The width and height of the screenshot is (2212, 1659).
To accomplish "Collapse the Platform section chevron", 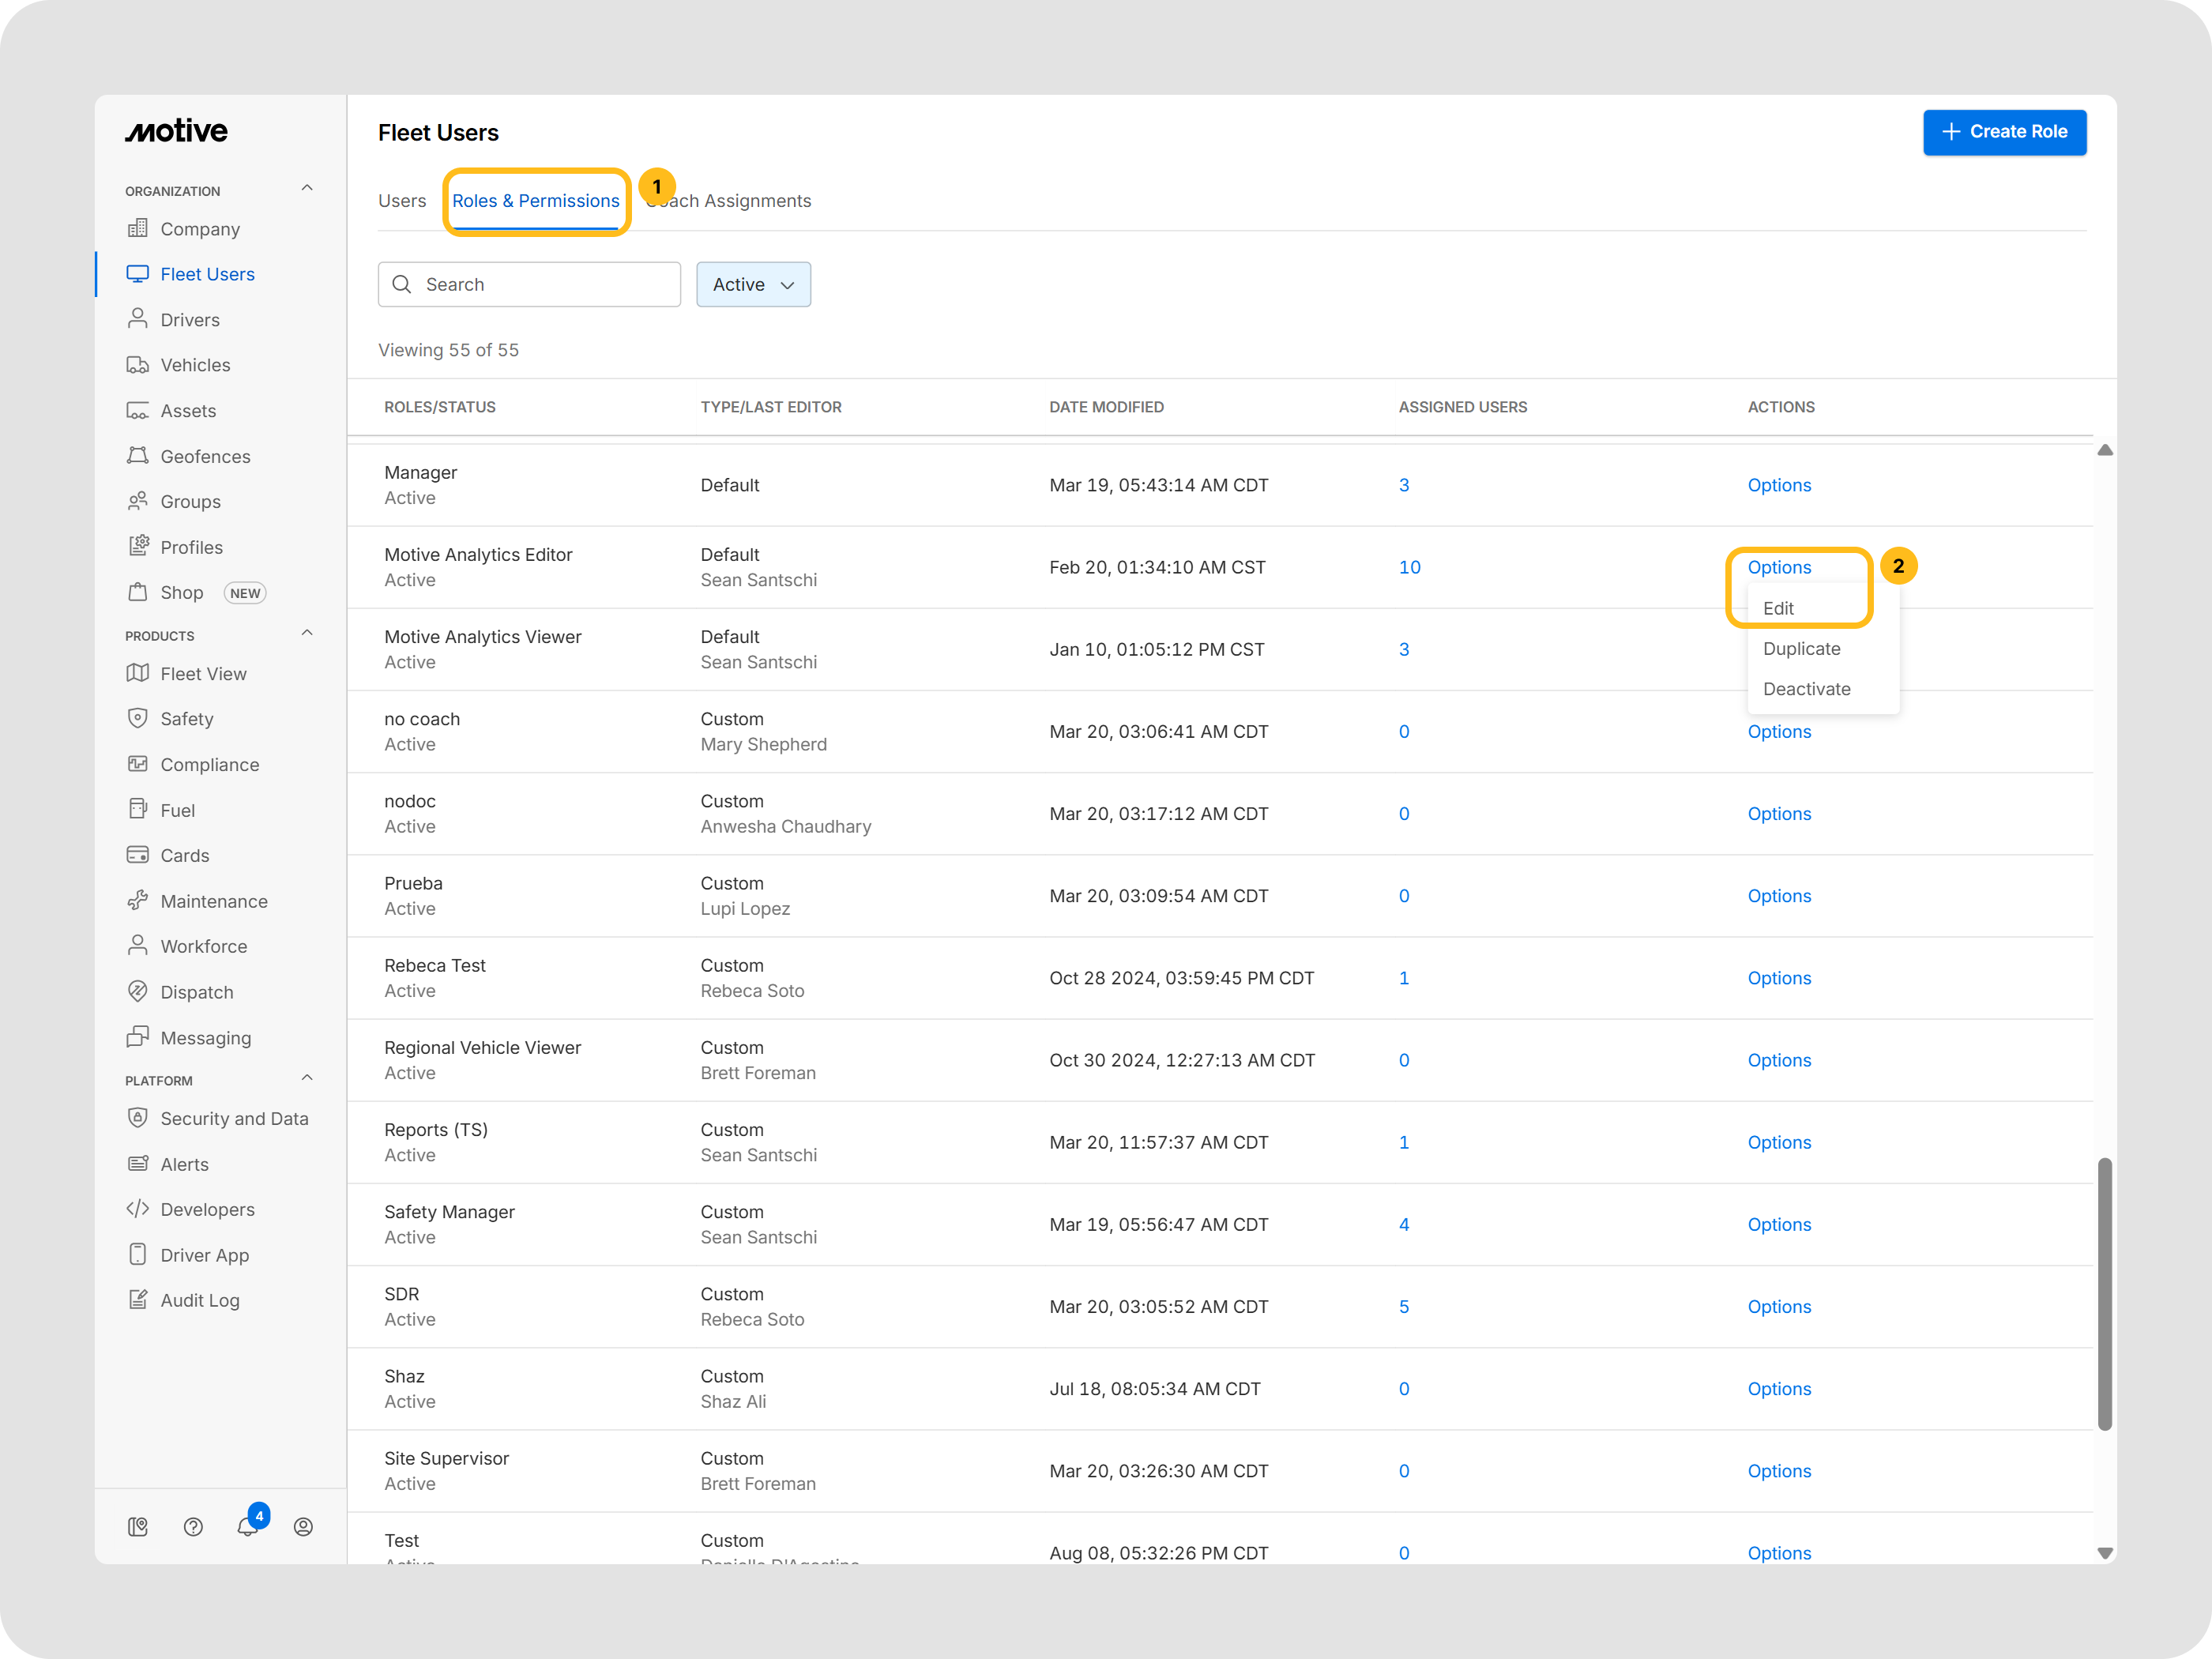I will point(307,1079).
